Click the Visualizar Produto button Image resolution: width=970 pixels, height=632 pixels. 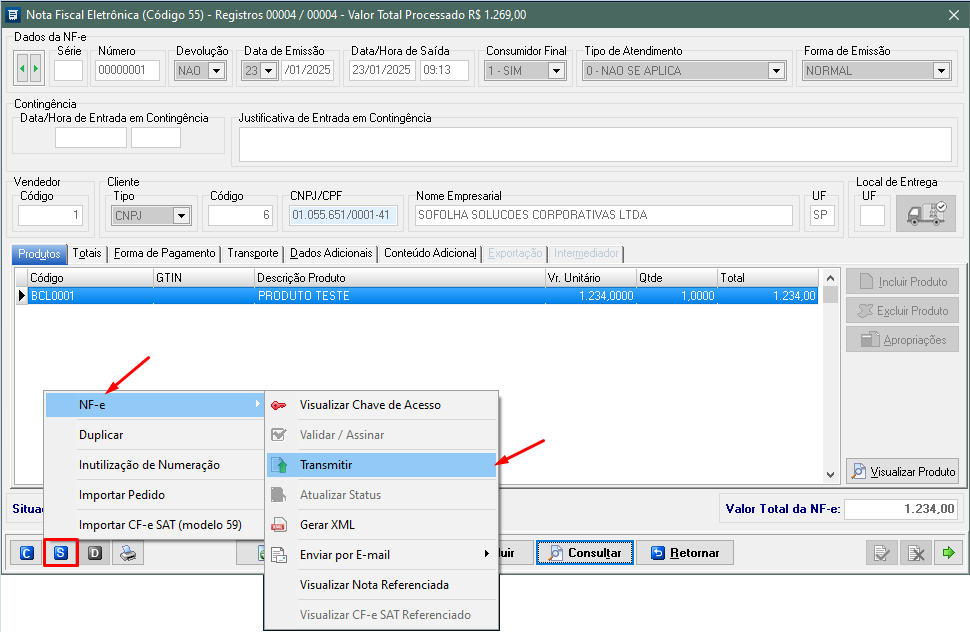(x=903, y=472)
